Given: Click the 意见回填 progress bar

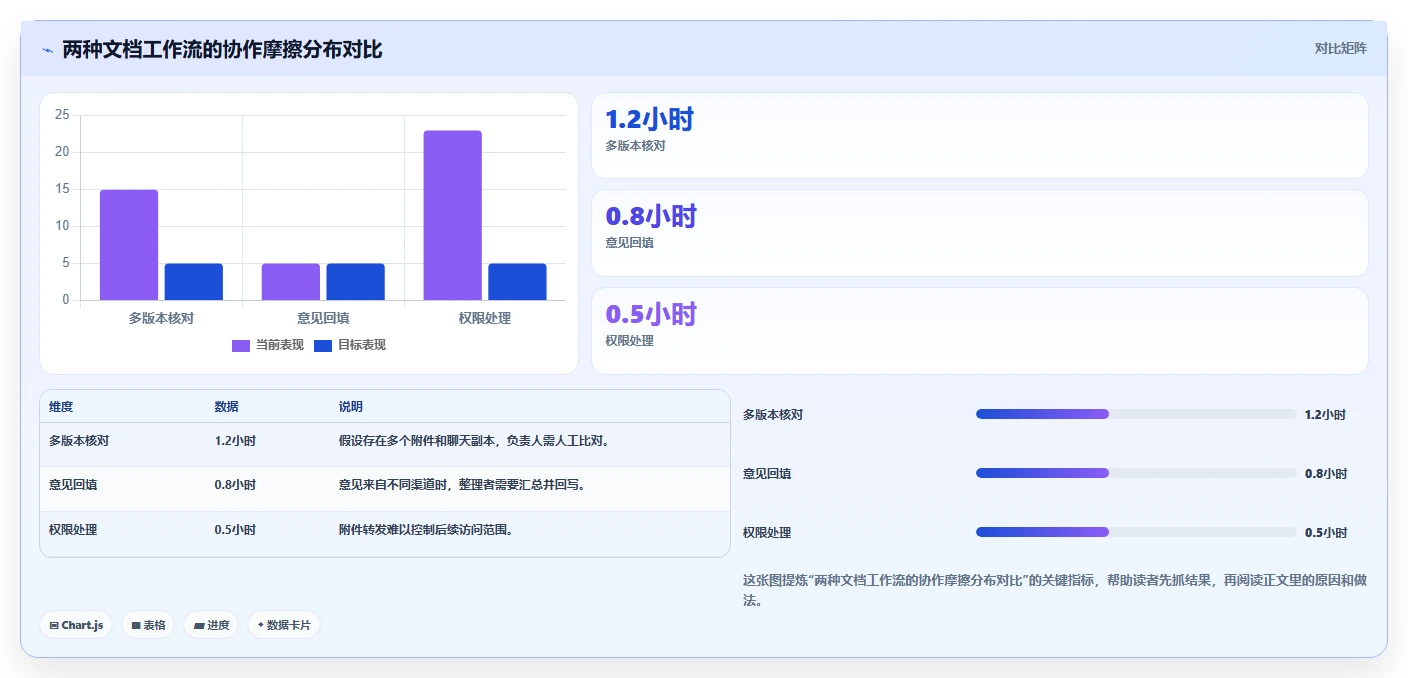Looking at the screenshot, I should tap(1136, 473).
